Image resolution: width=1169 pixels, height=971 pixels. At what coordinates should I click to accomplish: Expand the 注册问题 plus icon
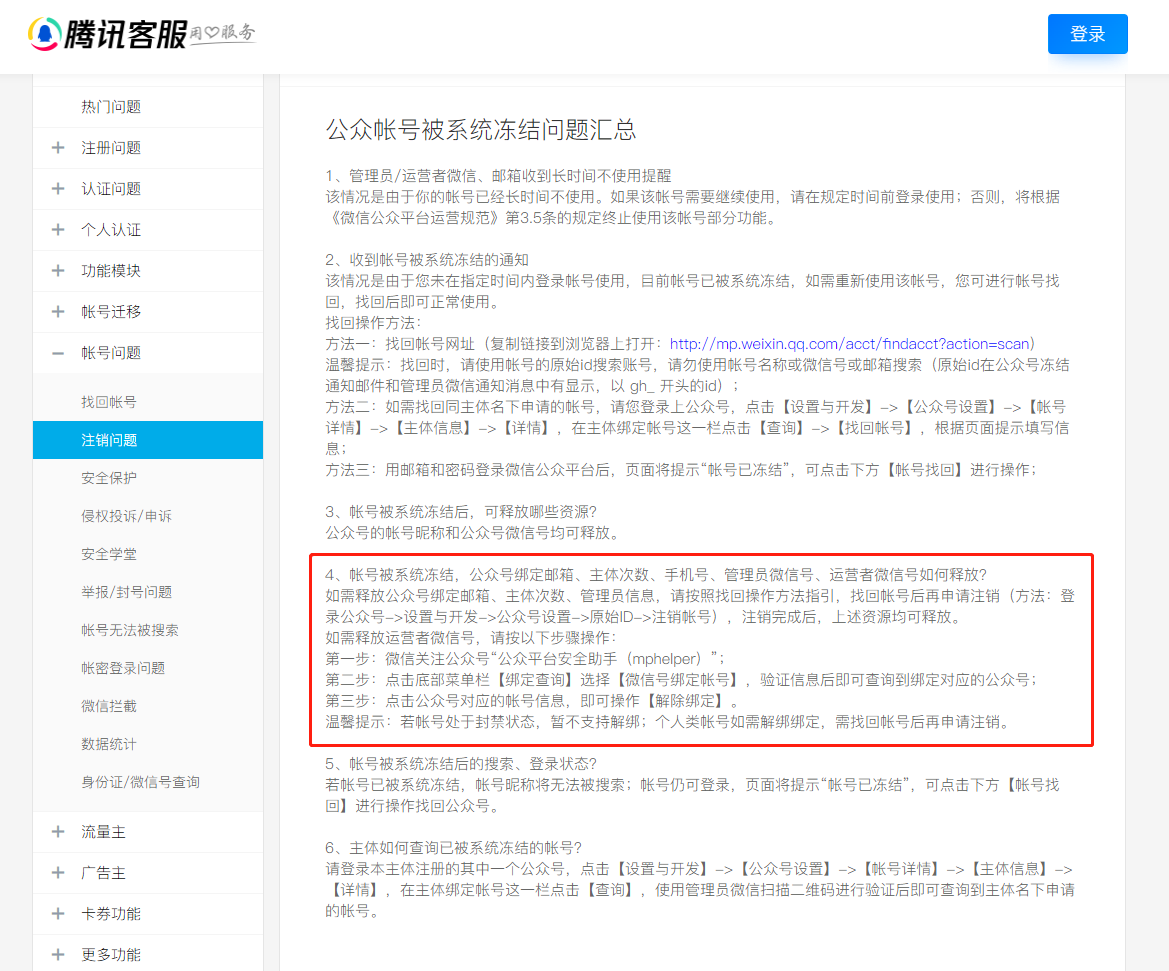58,148
